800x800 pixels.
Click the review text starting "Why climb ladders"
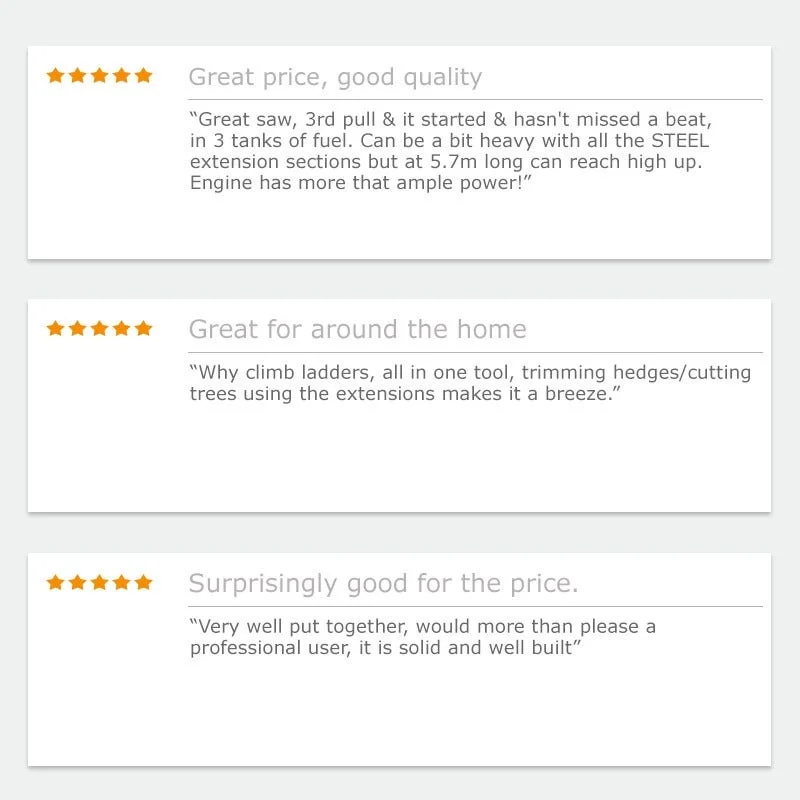[x=470, y=383]
